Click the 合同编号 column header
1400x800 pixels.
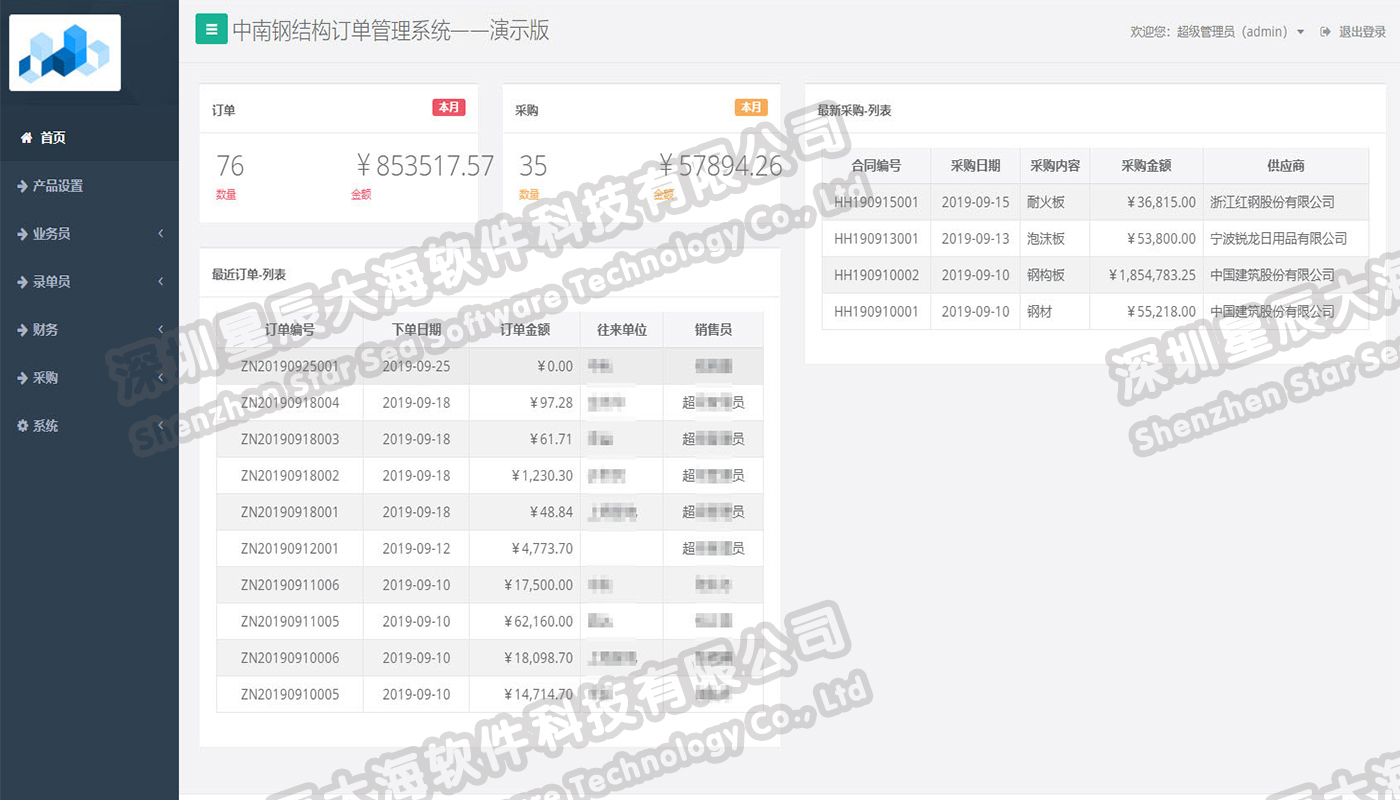[876, 166]
